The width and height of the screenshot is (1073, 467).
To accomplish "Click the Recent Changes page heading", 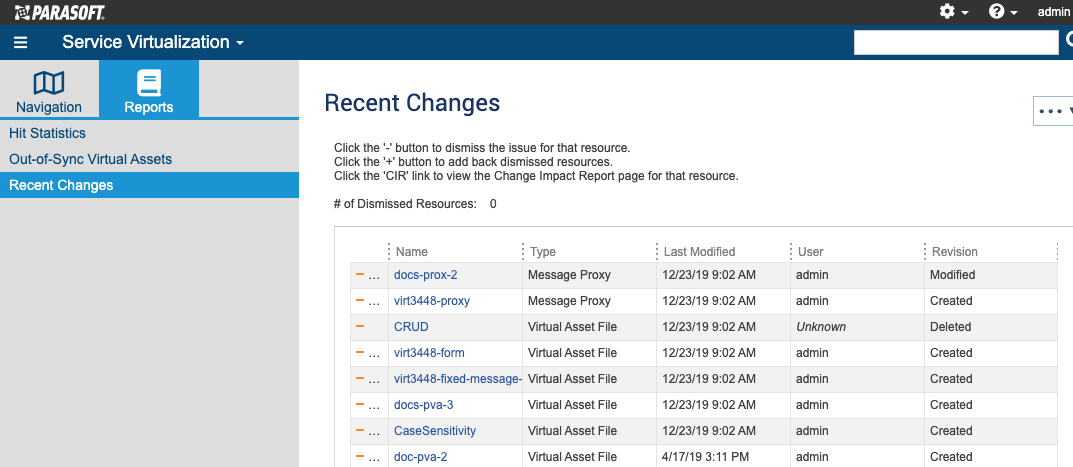I will click(412, 103).
